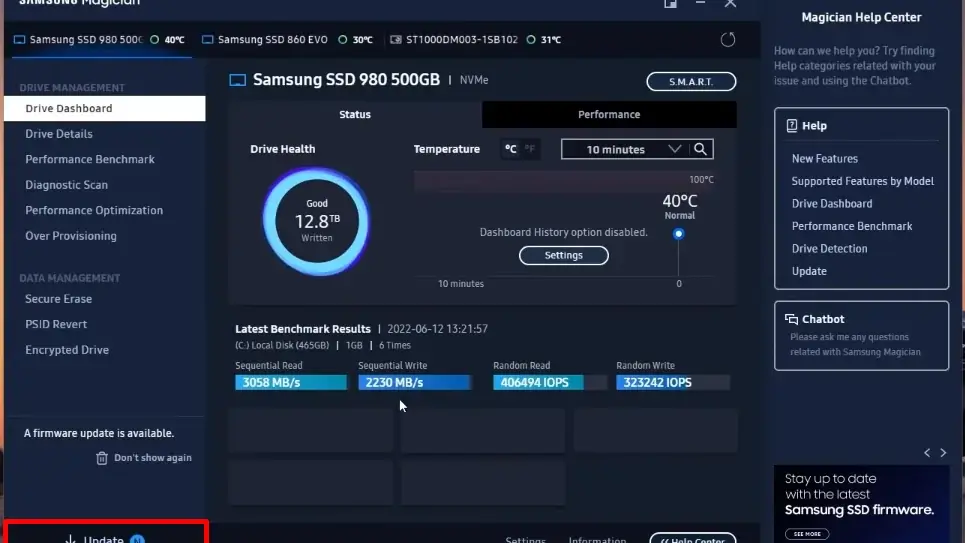Screen dimensions: 965x543
Task: Select the Samsung SSD 860 EVO drive tab
Action: point(287,39)
